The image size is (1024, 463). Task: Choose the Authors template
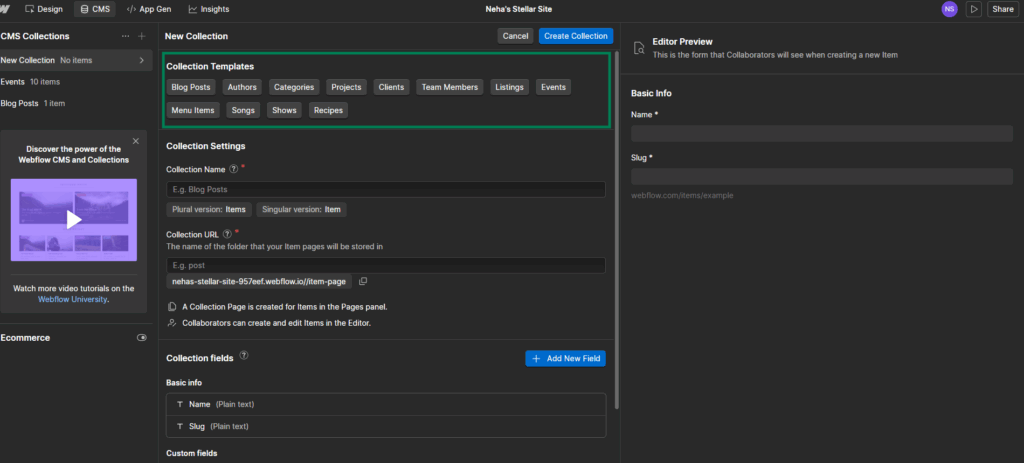242,87
